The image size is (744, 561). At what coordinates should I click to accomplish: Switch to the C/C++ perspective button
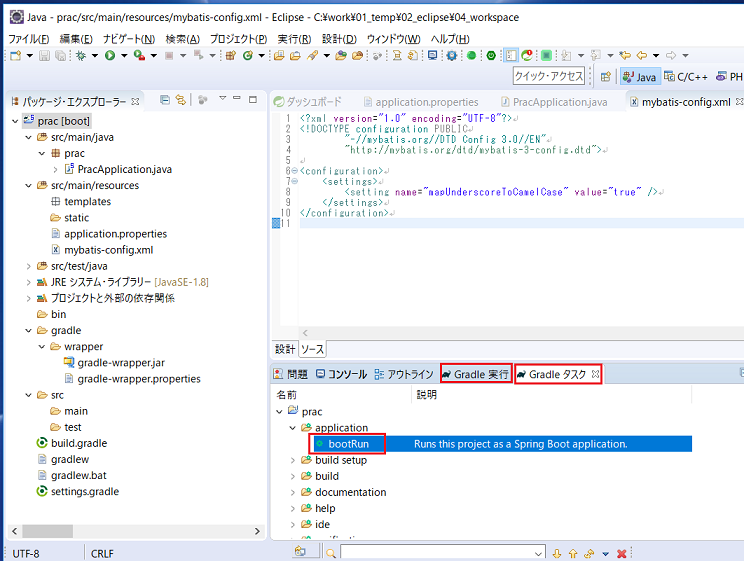[x=686, y=77]
